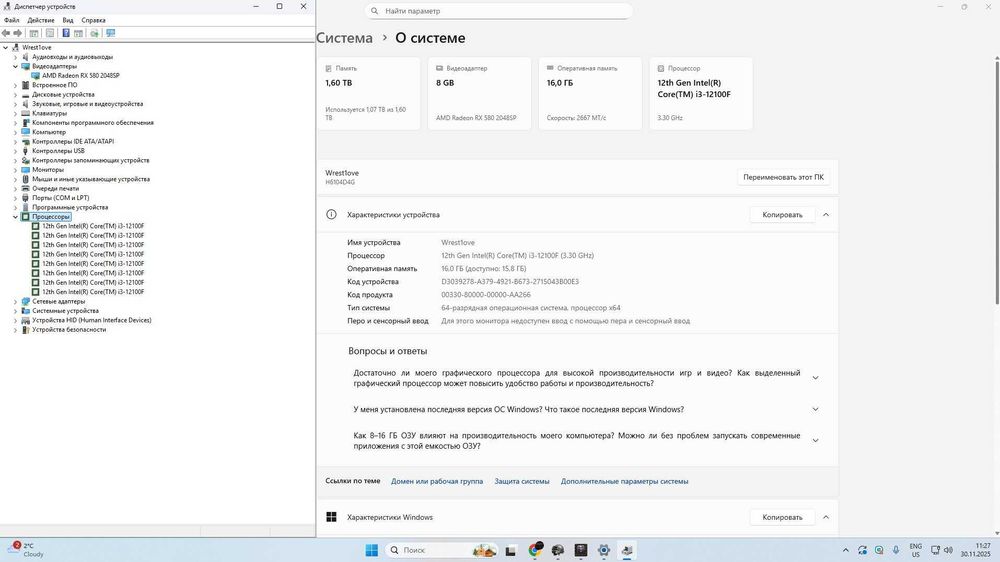Image resolution: width=1000 pixels, height=562 pixels.
Task: Select Контроллеры IDE ATA/ATAPI item
Action: pyautogui.click(x=73, y=142)
